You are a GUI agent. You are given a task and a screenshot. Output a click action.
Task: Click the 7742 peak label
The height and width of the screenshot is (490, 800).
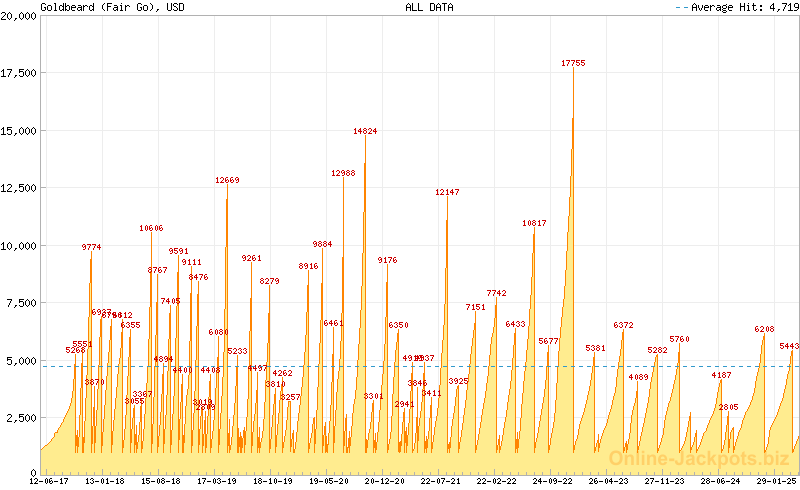point(497,293)
